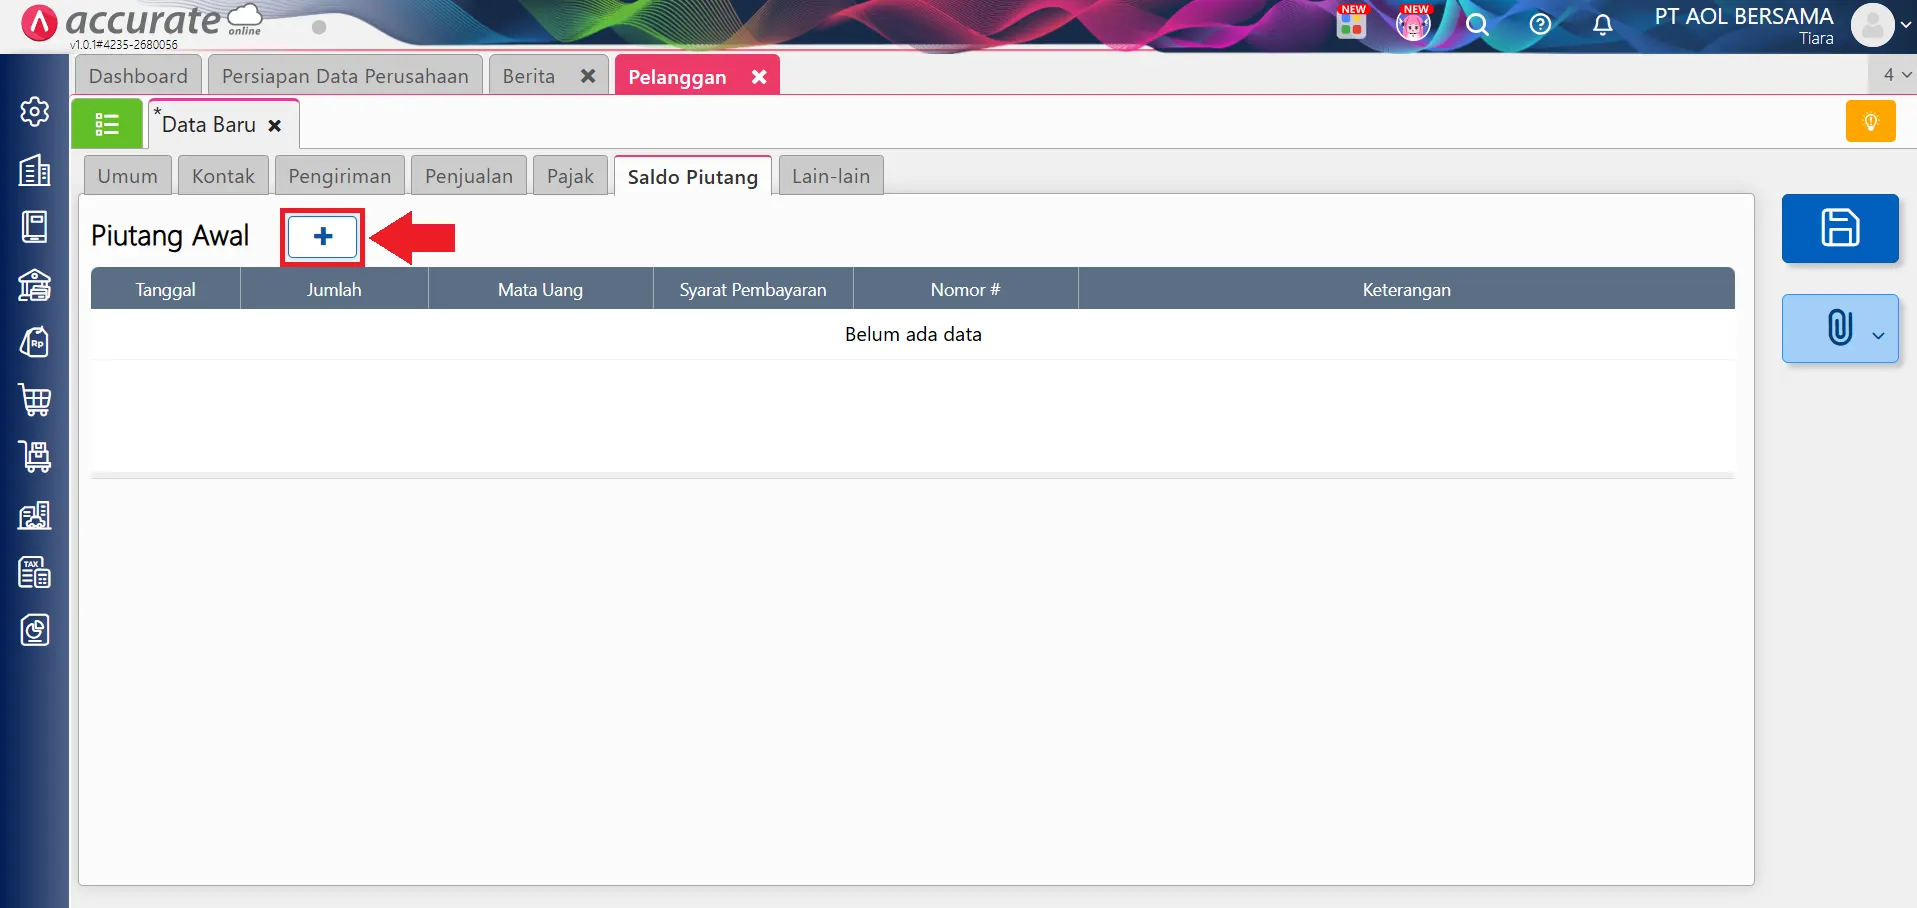This screenshot has height=908, width=1917.
Task: Open the Pengiriman tab
Action: [x=340, y=176]
